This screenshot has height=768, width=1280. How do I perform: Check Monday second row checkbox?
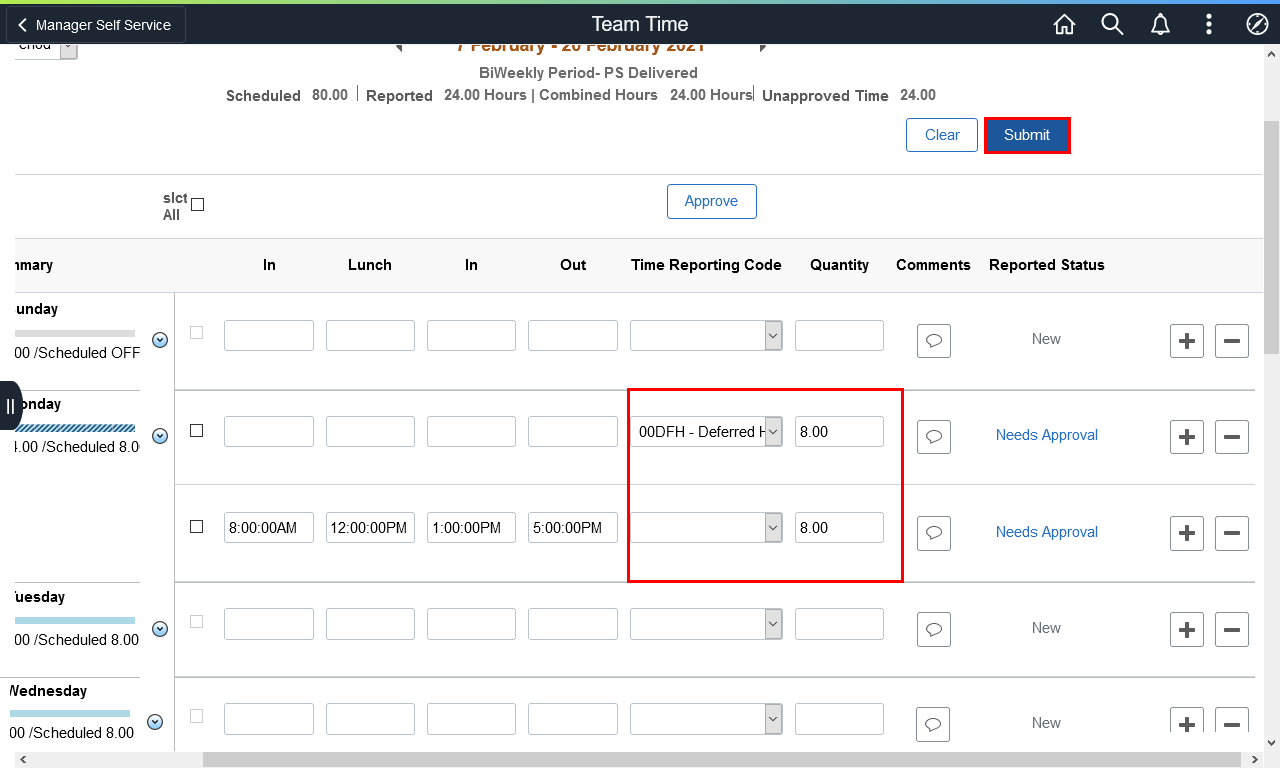click(x=196, y=526)
